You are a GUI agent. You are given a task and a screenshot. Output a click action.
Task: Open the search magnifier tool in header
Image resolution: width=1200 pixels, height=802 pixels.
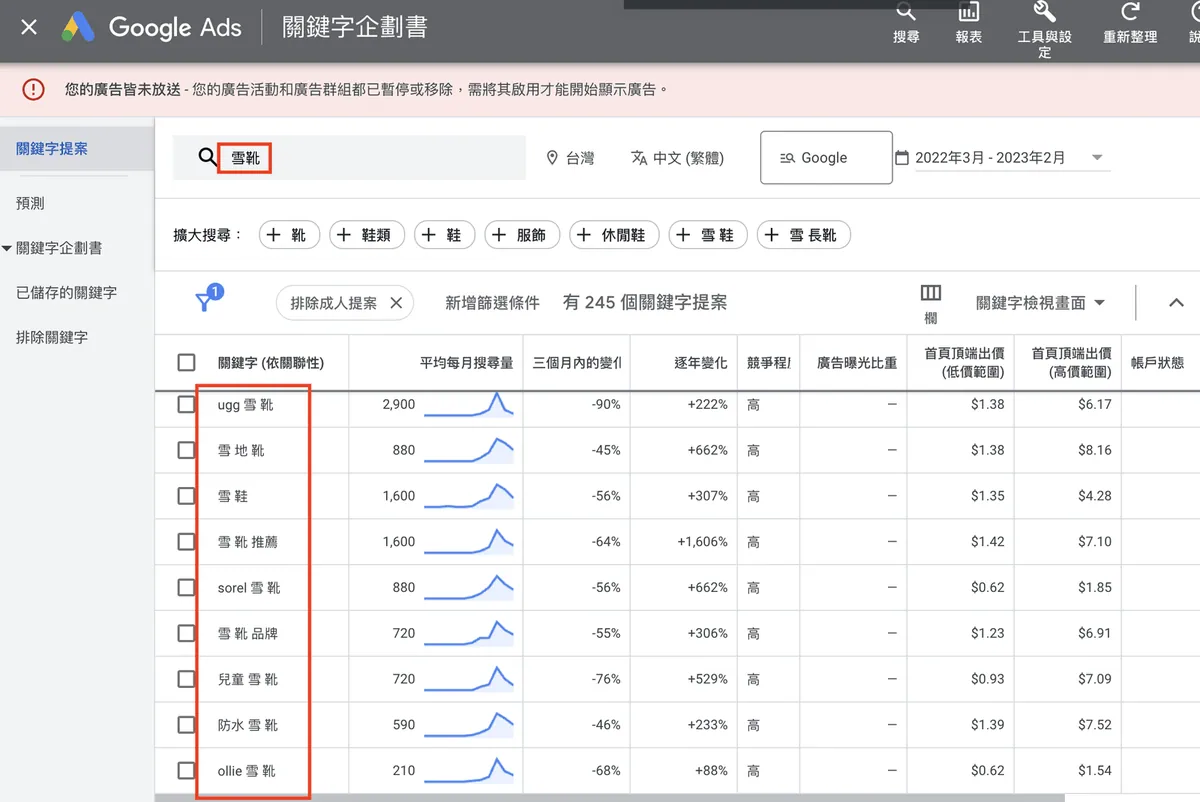[906, 13]
